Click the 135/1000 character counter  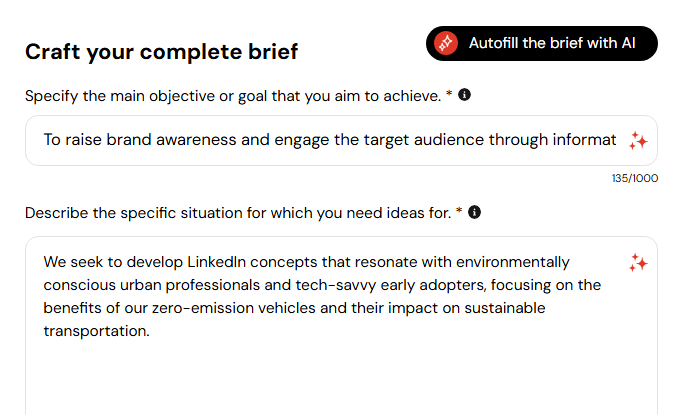pos(634,178)
